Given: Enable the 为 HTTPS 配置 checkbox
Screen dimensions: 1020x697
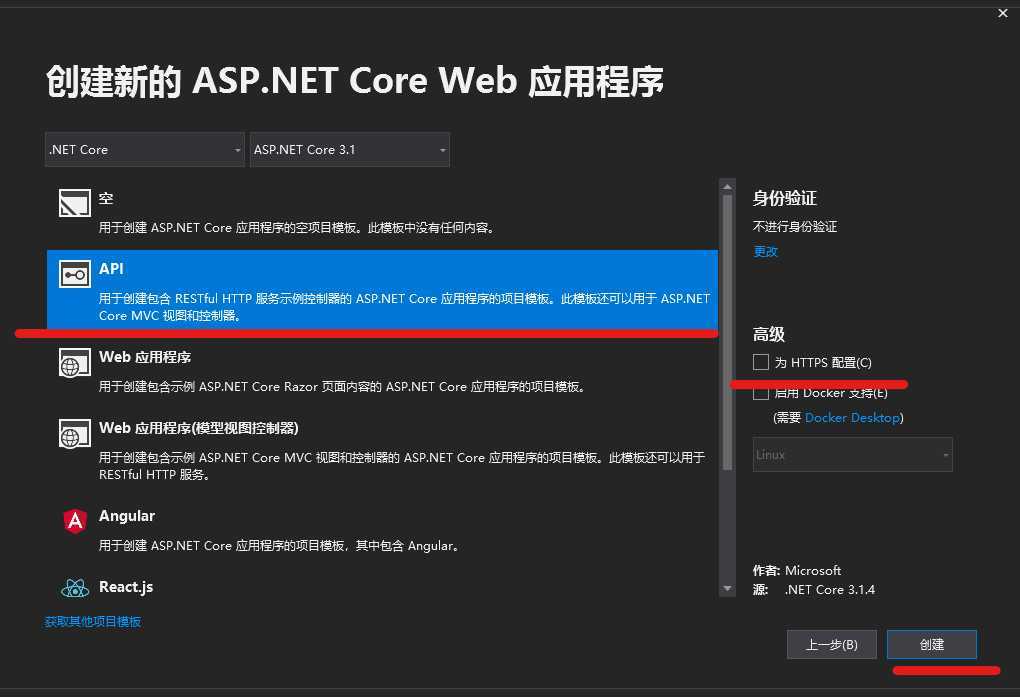Looking at the screenshot, I should [760, 362].
